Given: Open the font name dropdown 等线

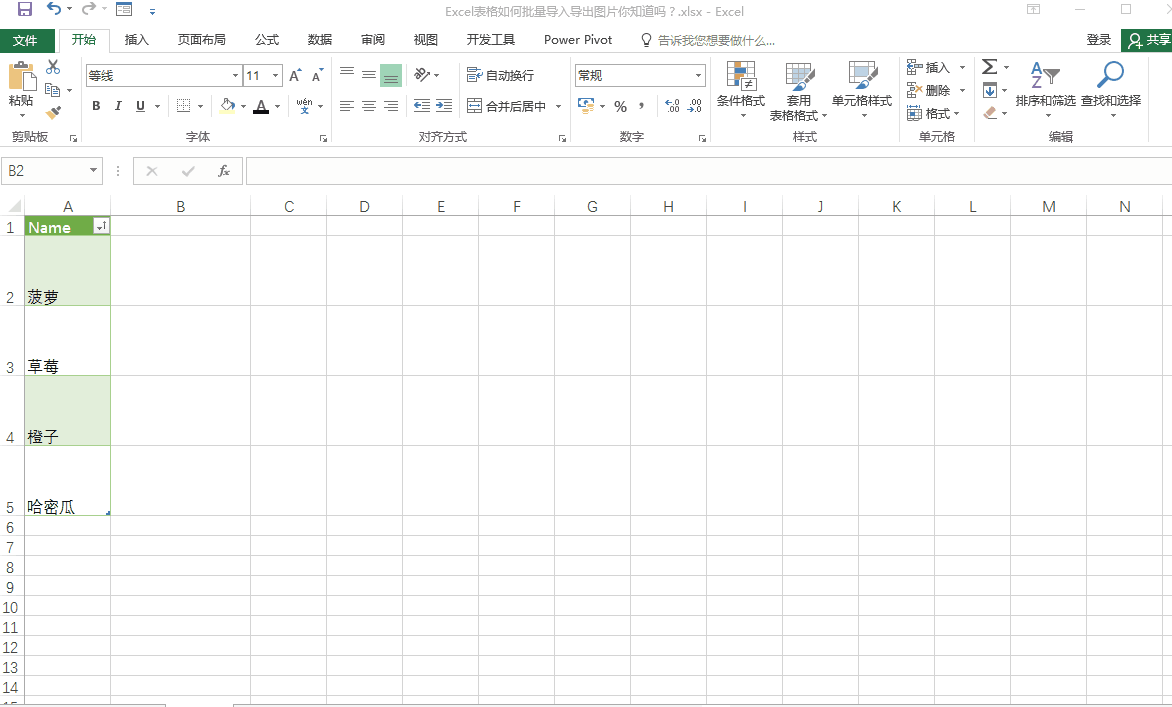Looking at the screenshot, I should click(235, 76).
